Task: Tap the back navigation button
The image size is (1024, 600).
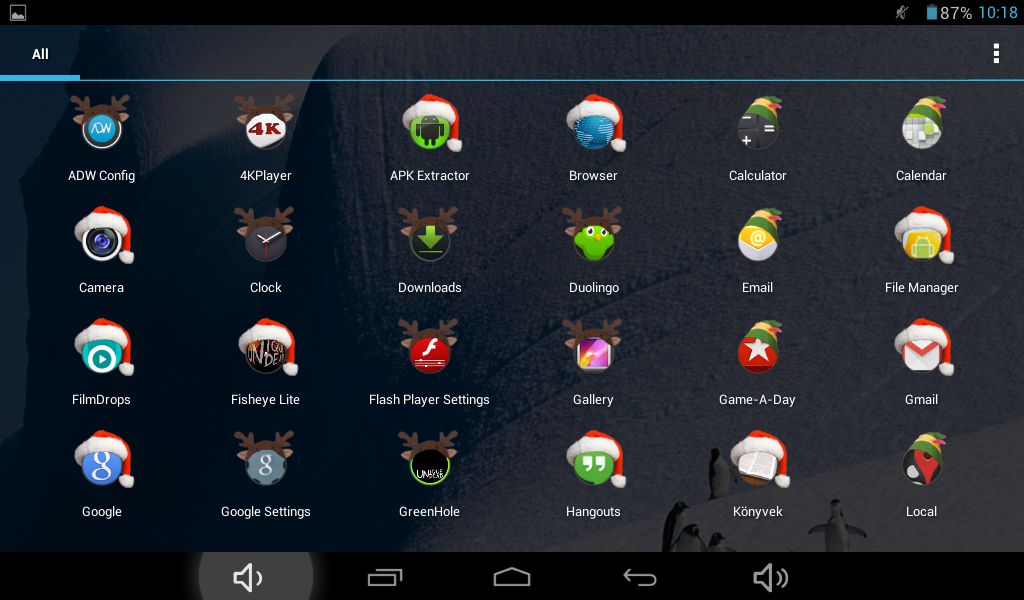Action: [639, 578]
